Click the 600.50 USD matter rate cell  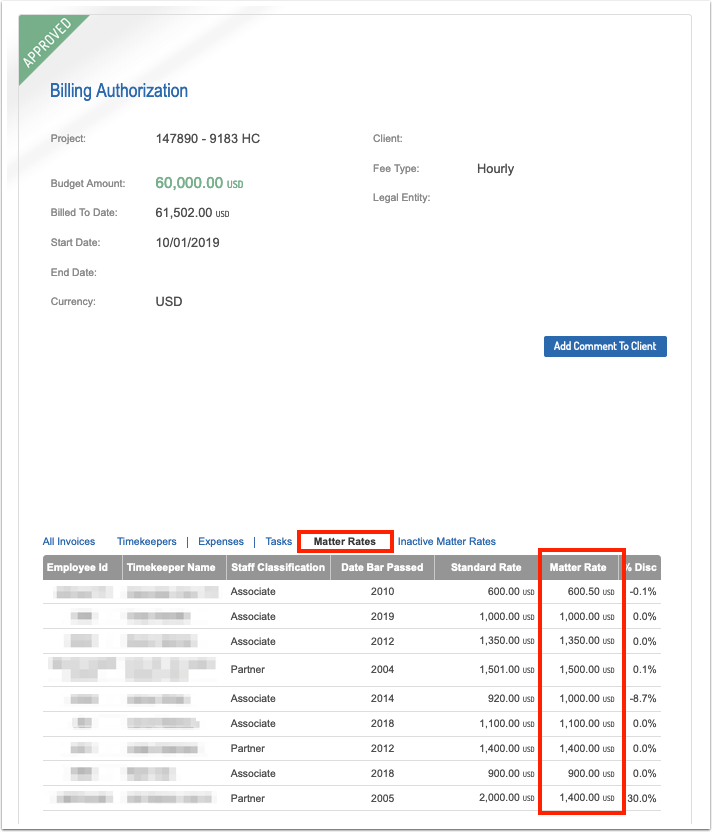[x=591, y=591]
